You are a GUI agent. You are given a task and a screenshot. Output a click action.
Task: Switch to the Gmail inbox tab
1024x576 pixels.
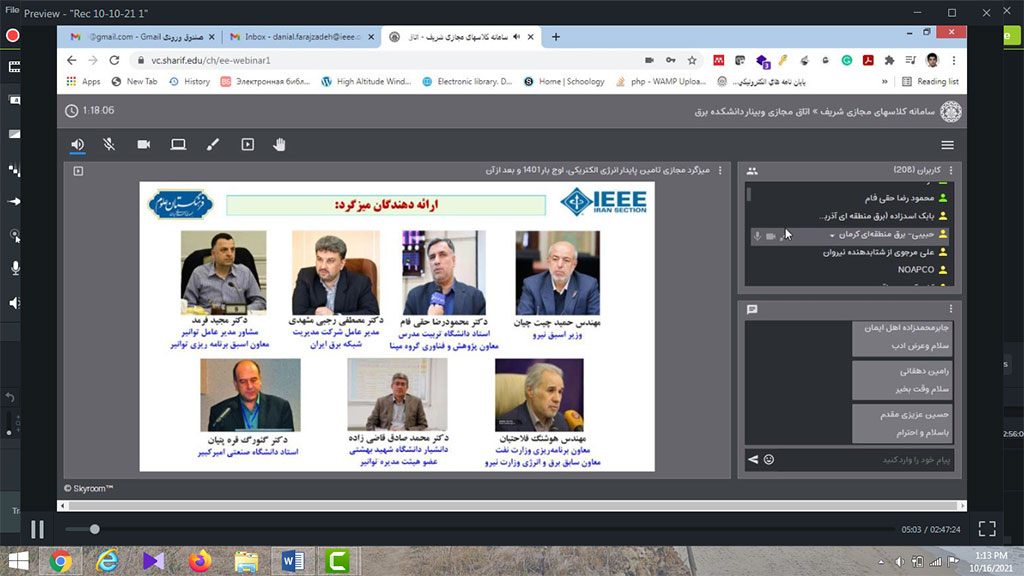coord(141,37)
